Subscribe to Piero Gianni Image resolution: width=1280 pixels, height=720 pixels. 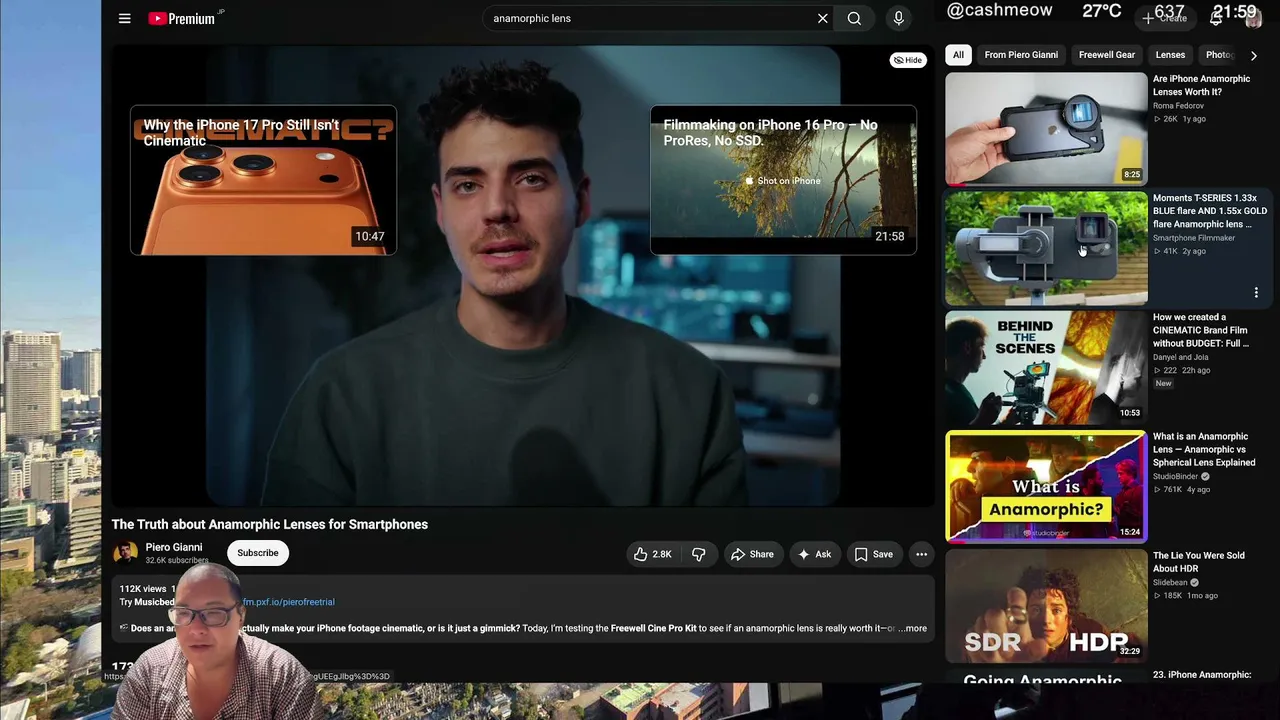coord(258,553)
